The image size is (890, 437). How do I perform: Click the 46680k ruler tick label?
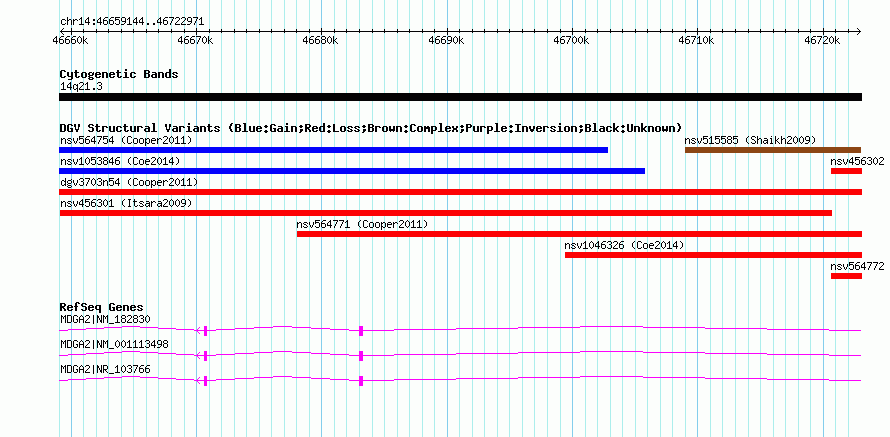coord(321,40)
